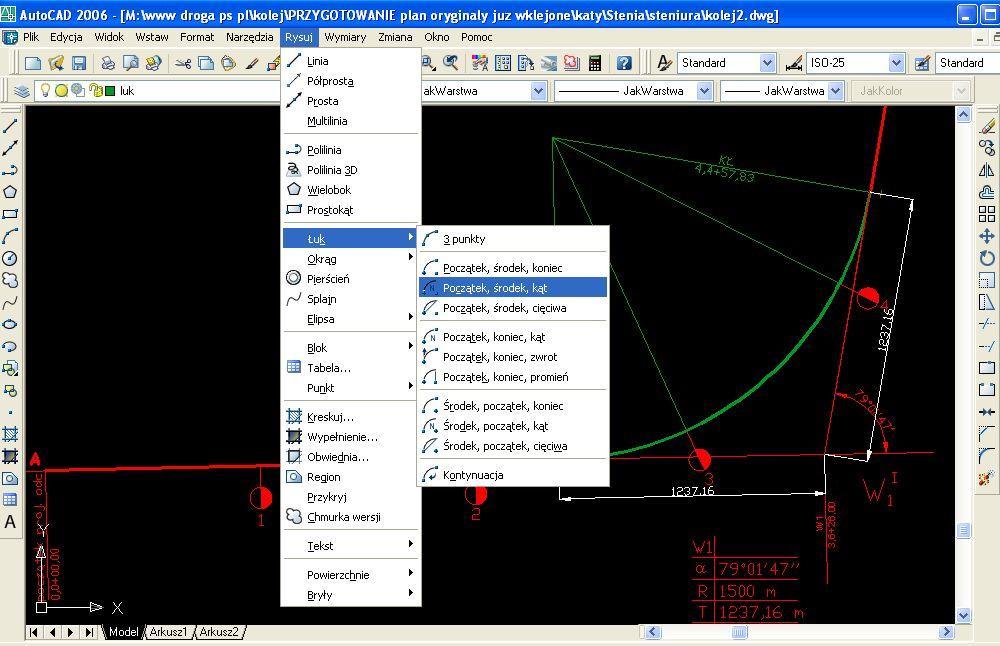Select the Revision Cloud tool in left toolbar

[10, 280]
